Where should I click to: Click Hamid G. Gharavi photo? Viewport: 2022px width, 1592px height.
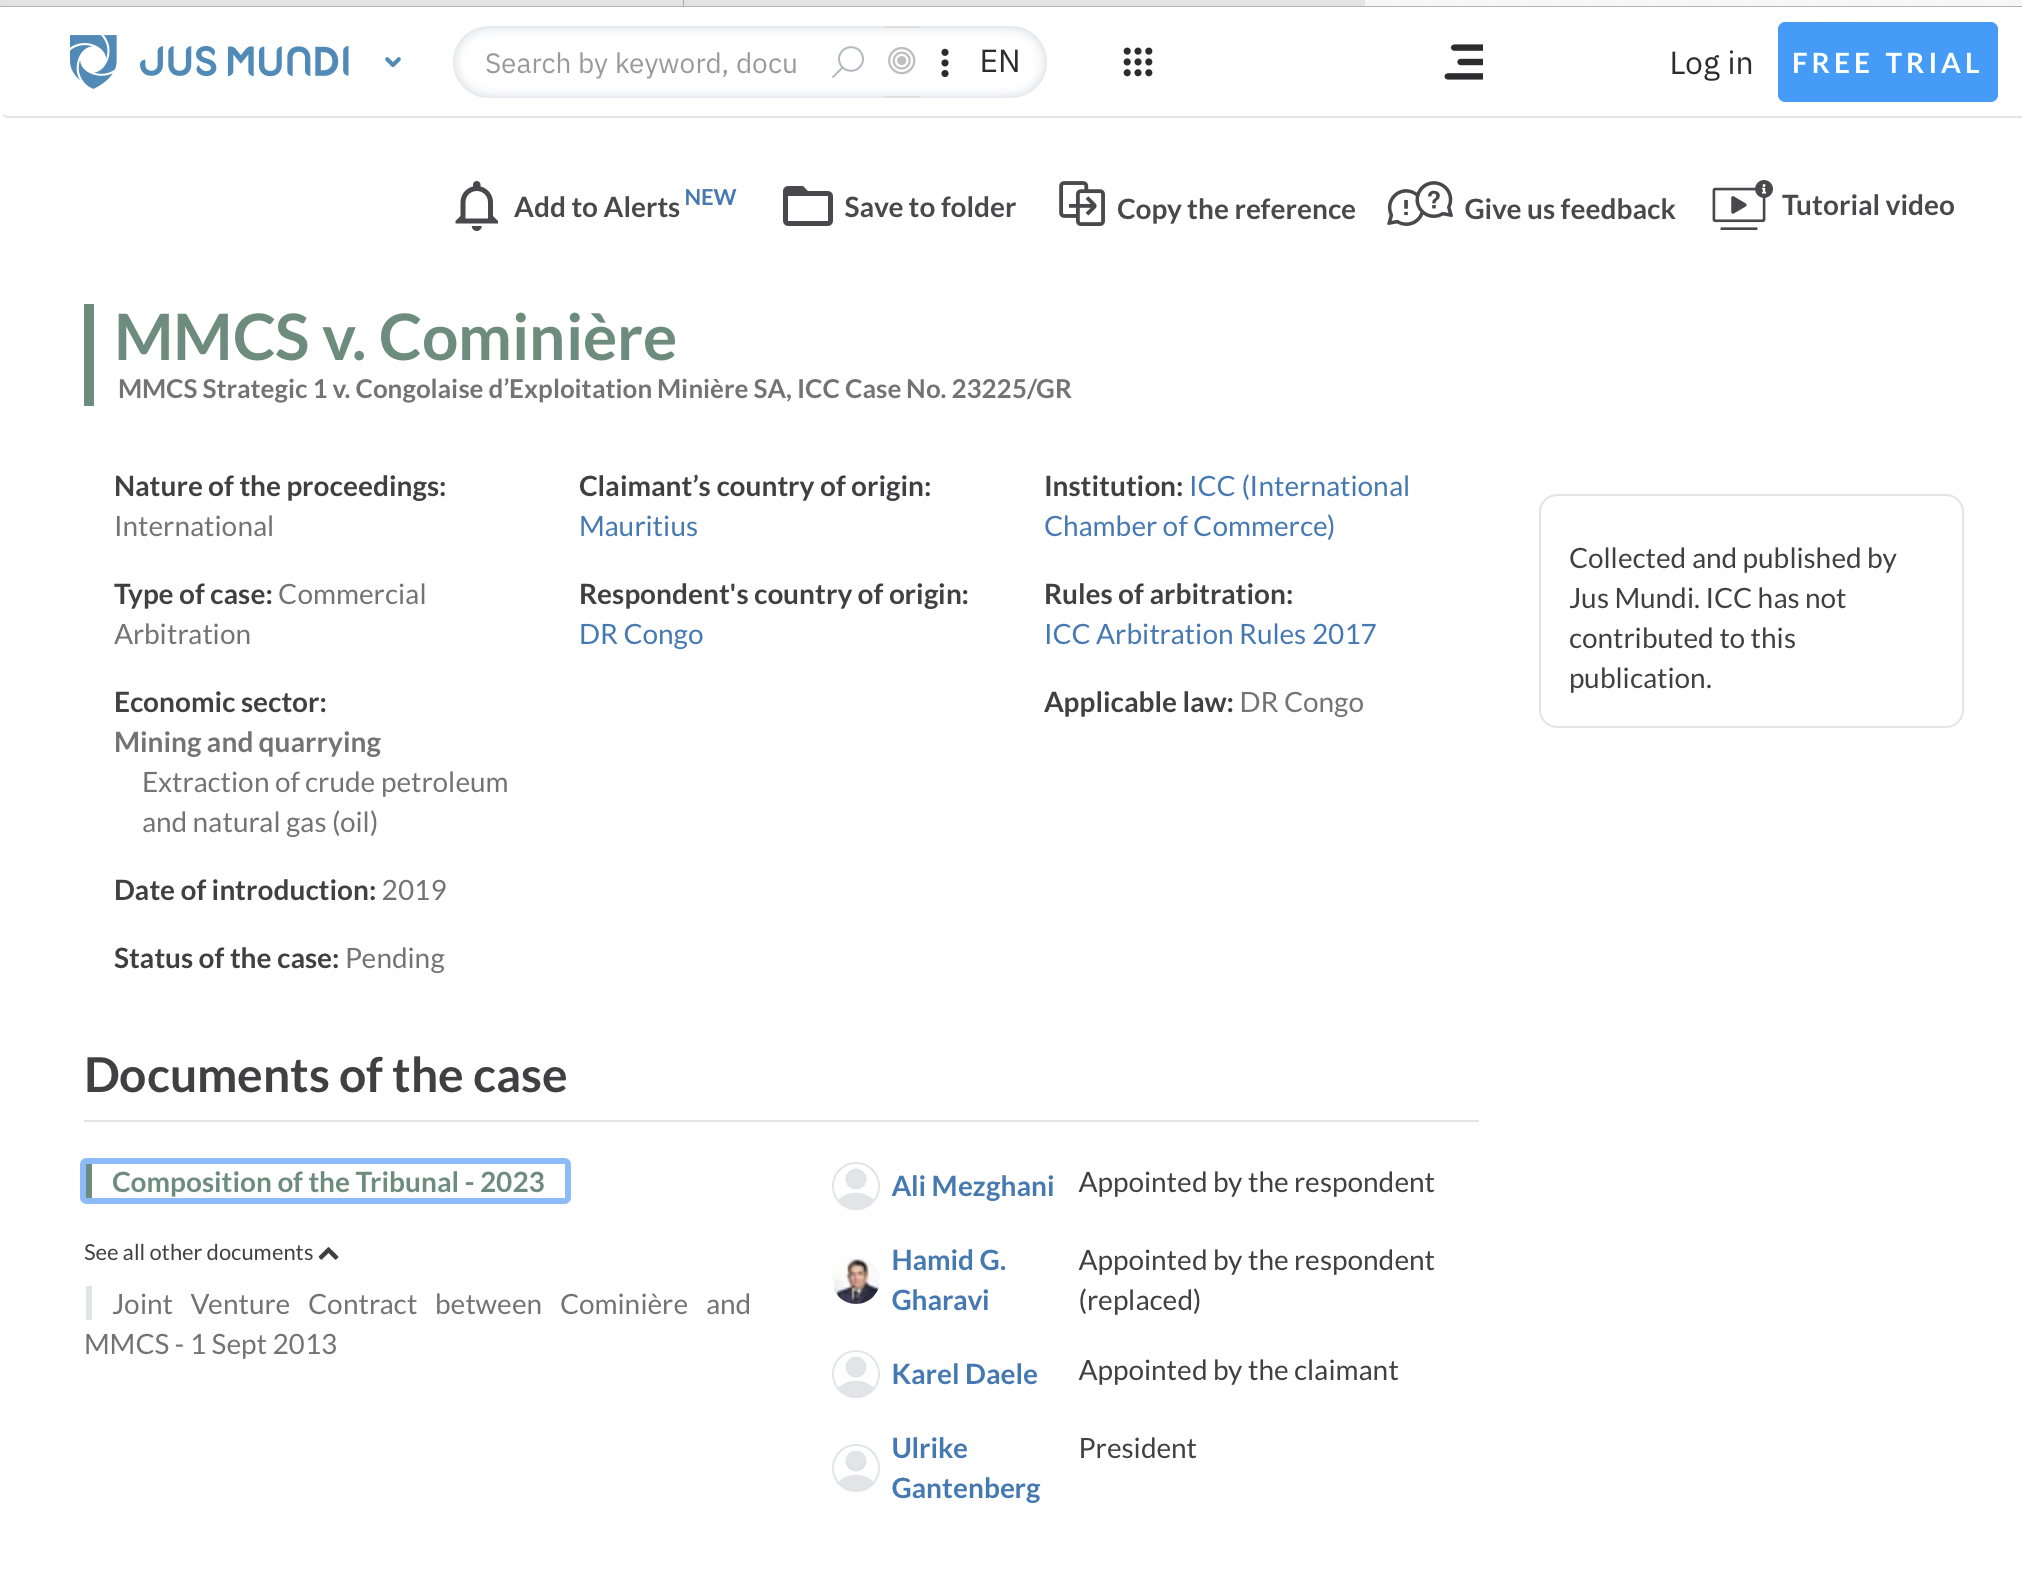856,1281
